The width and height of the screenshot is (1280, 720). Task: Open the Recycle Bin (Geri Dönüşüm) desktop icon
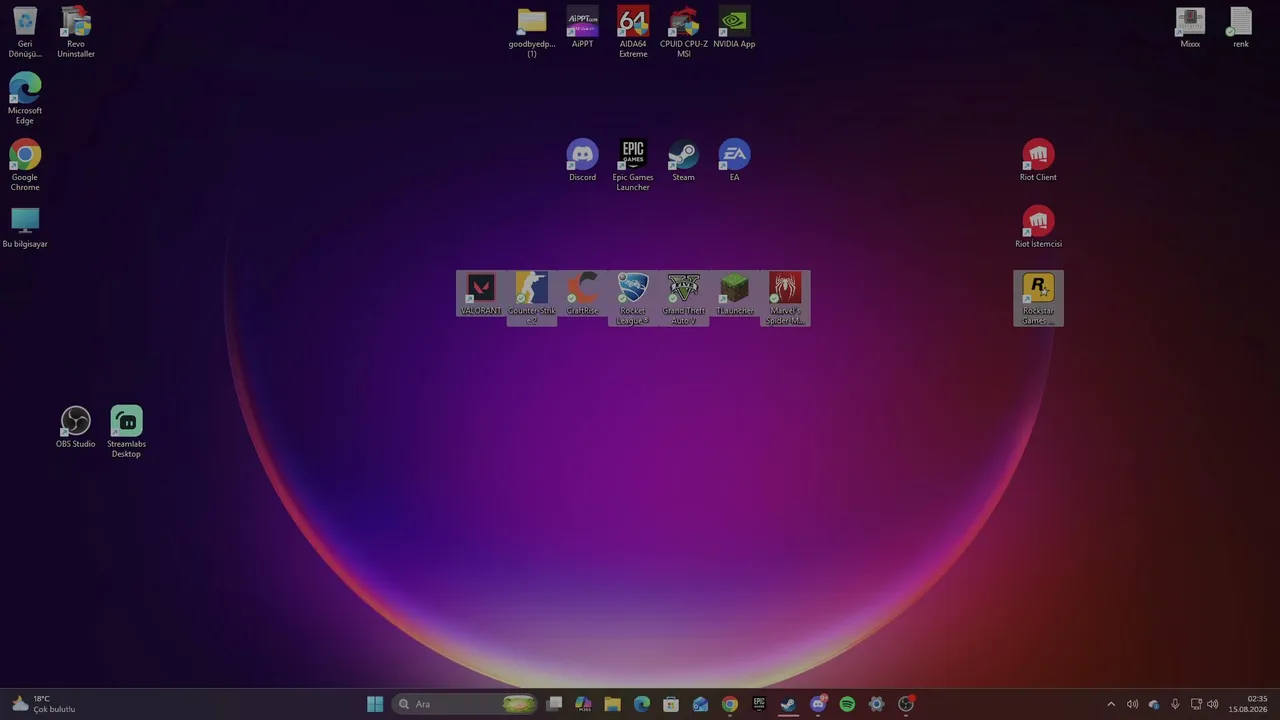click(25, 32)
